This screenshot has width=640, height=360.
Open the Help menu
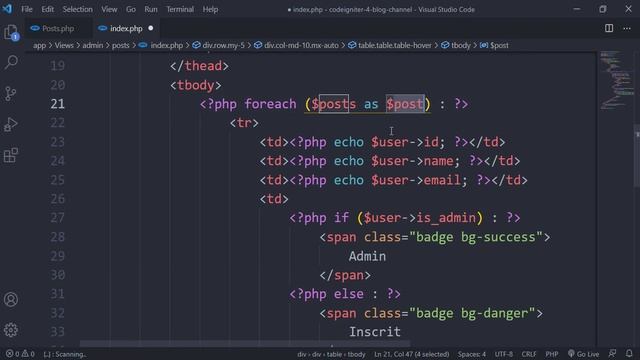[x=210, y=9]
